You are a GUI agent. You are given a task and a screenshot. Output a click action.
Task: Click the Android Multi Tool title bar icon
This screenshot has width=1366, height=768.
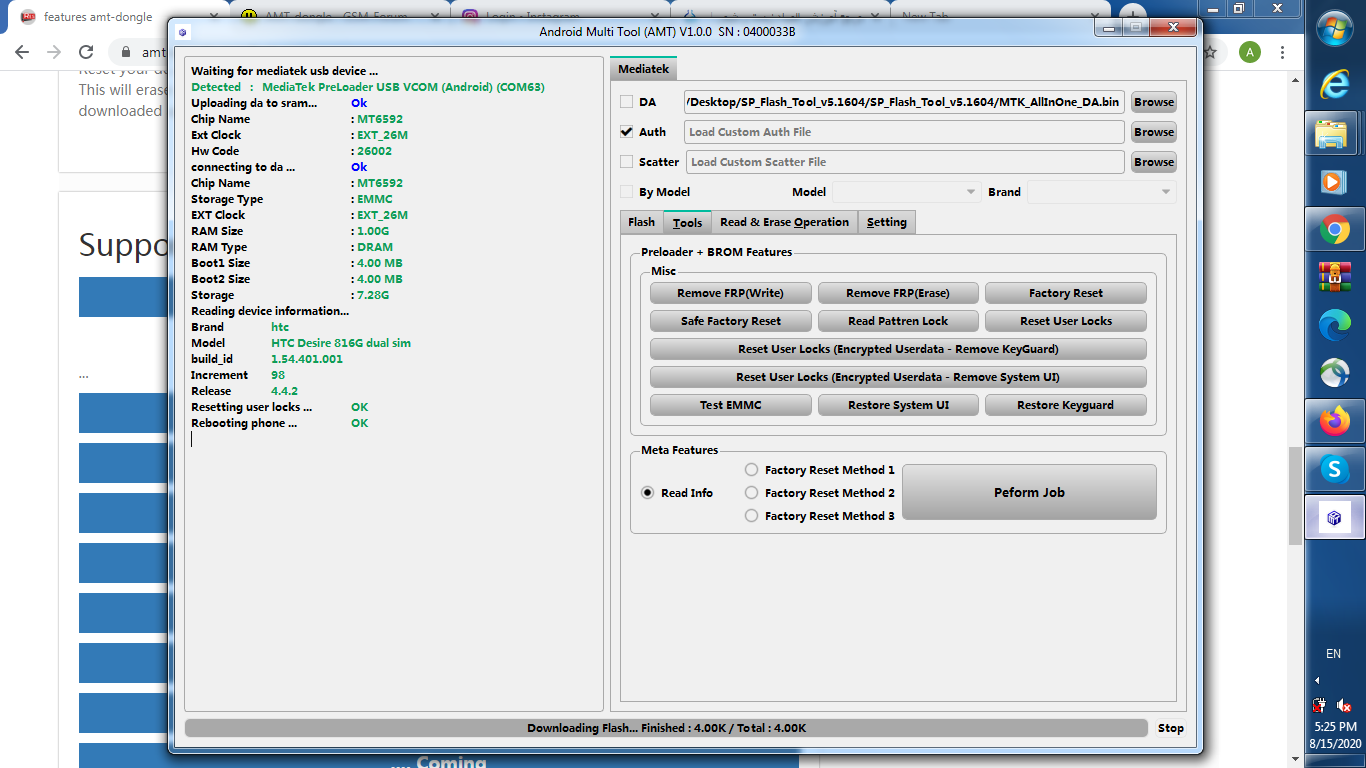183,31
